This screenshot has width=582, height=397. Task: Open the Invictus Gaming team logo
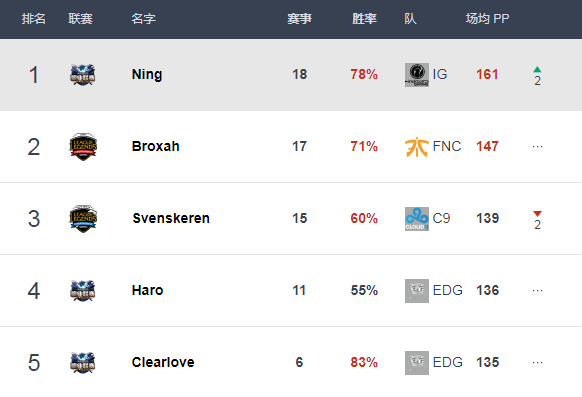click(417, 75)
